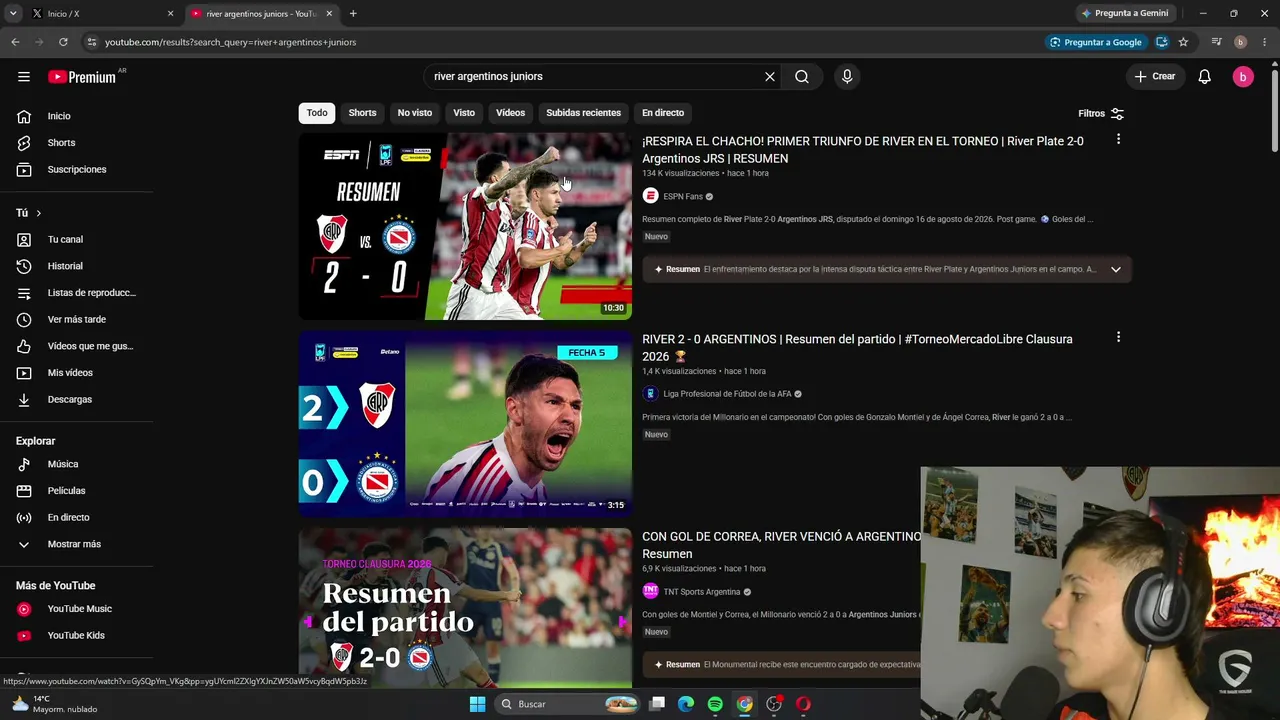Switch to the Inicio / X tab

click(x=100, y=14)
